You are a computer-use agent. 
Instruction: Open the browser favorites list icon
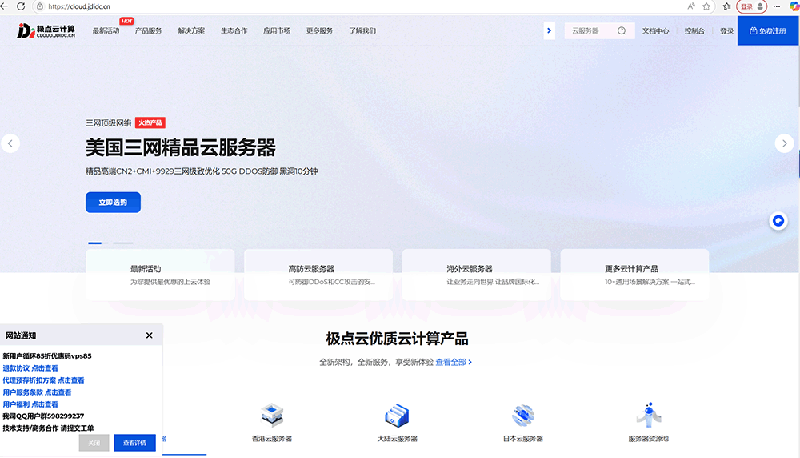[x=727, y=6]
